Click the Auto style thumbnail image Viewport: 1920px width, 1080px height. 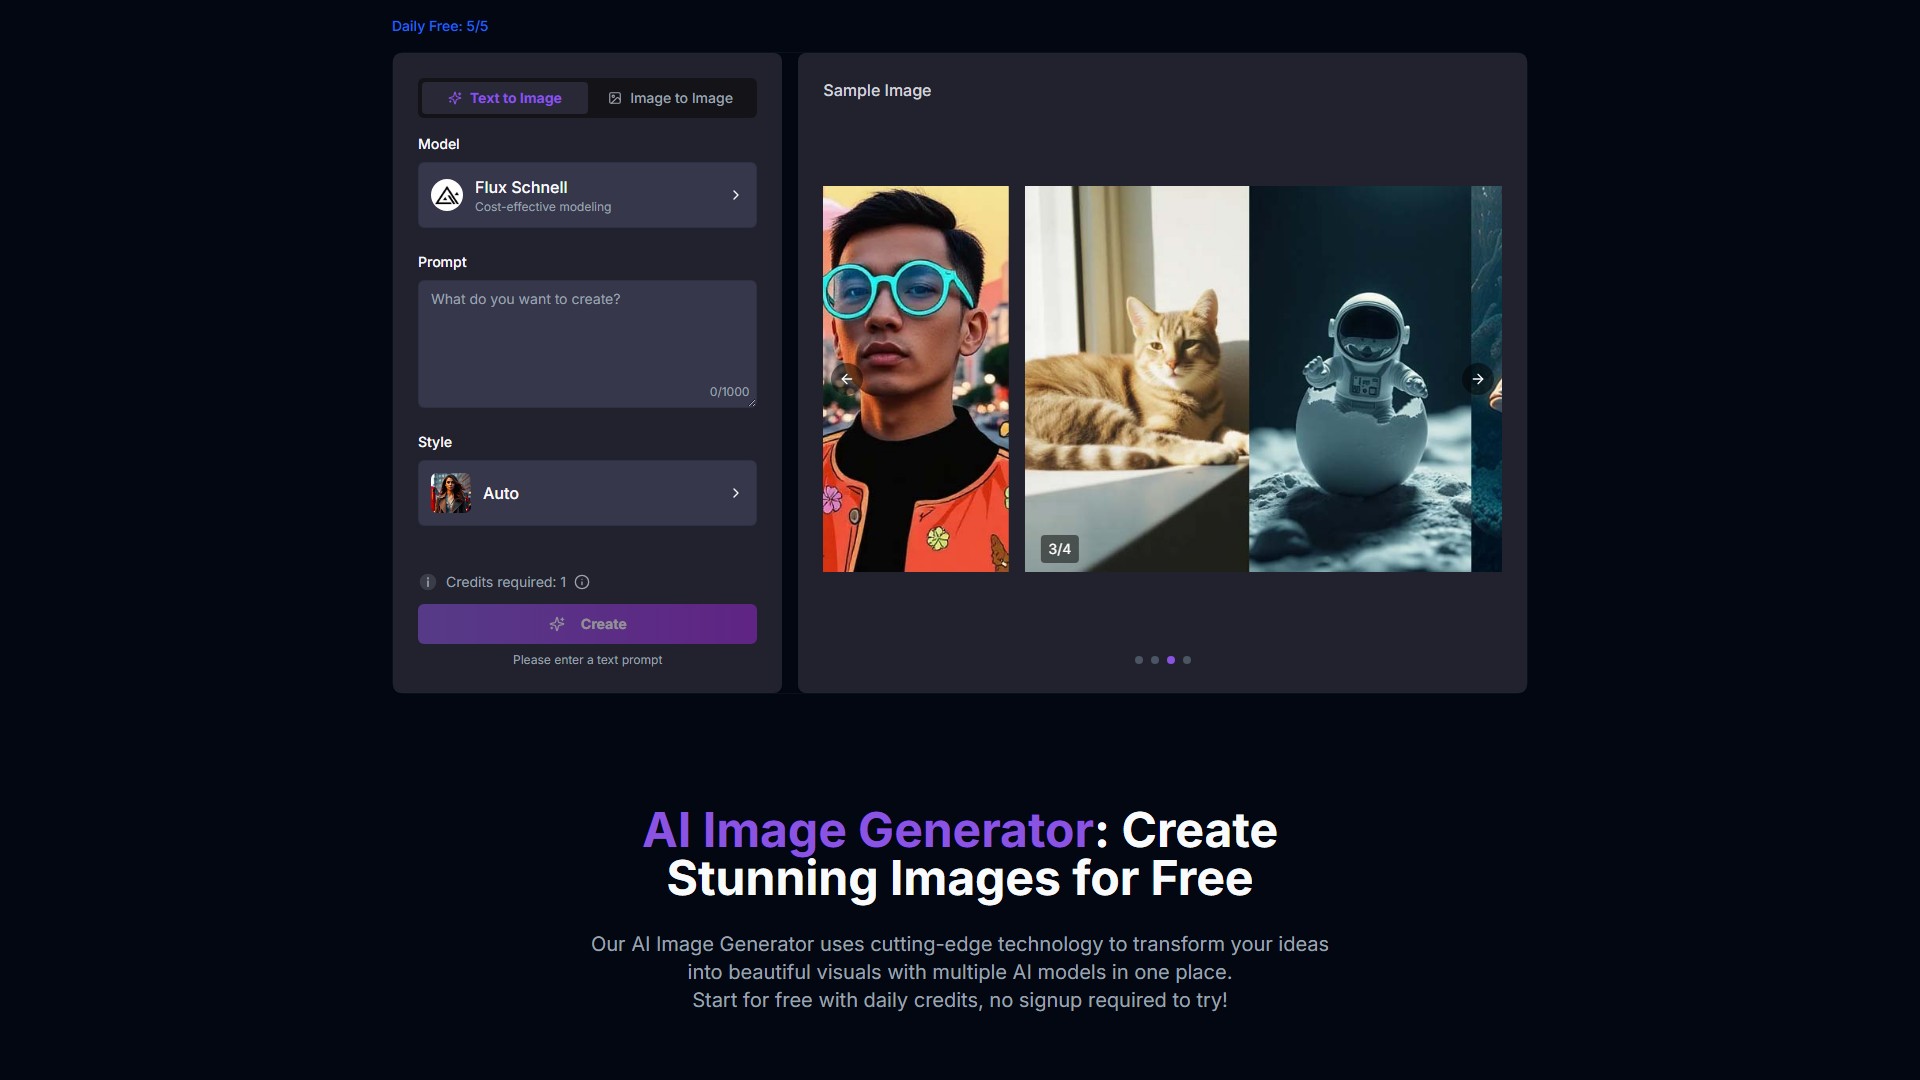point(451,493)
